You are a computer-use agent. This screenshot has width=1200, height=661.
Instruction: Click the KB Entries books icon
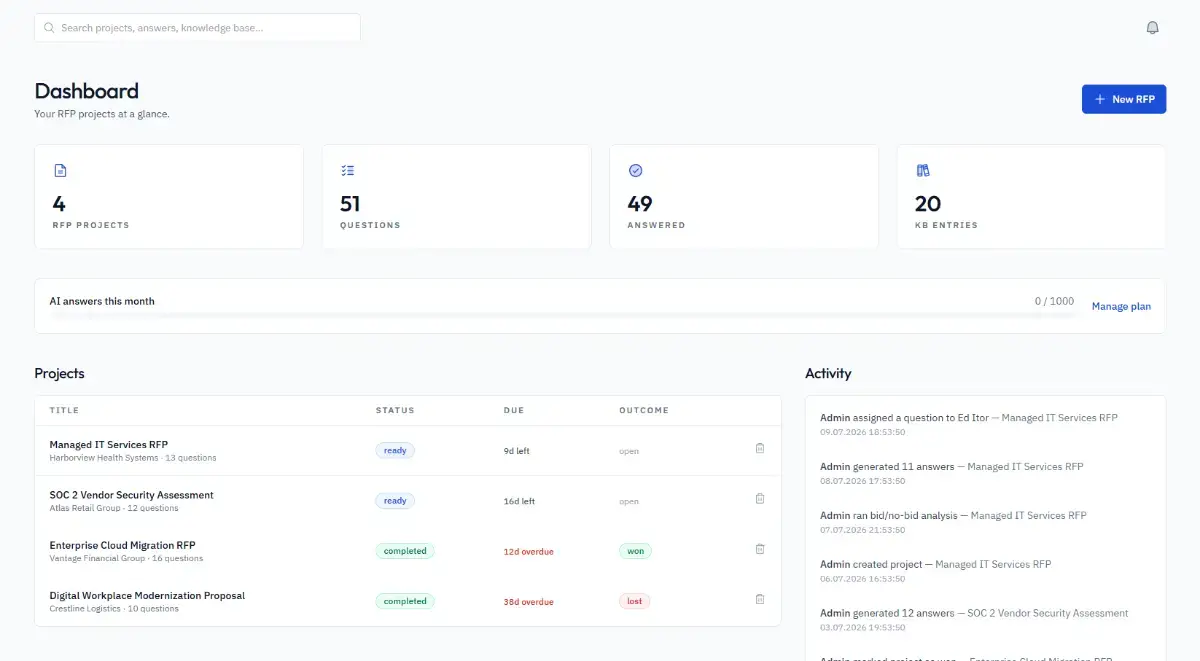point(922,171)
